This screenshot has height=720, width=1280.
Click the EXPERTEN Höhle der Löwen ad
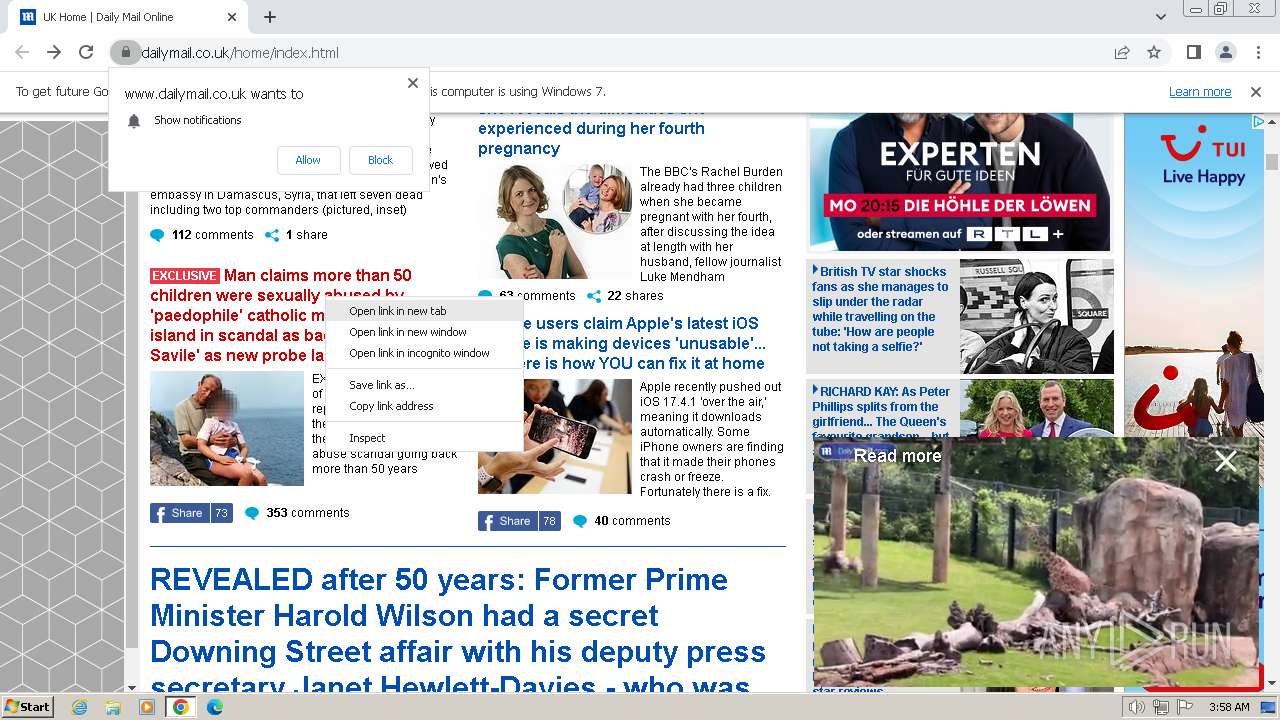pos(960,182)
